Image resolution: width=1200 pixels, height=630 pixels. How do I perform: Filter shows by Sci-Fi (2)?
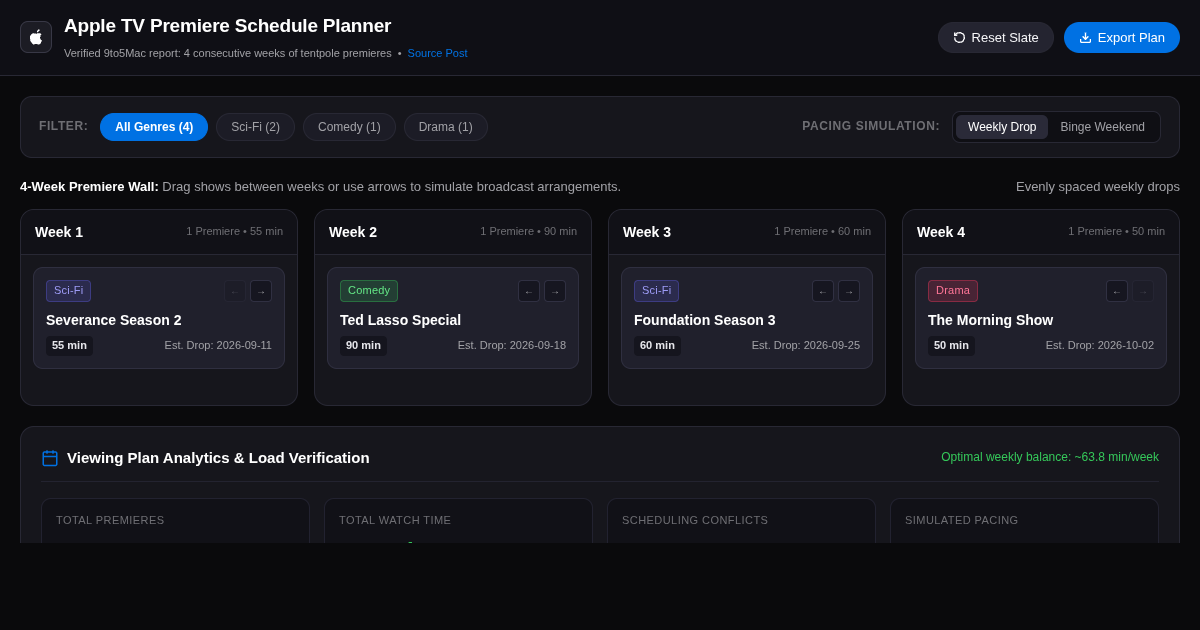click(x=255, y=127)
